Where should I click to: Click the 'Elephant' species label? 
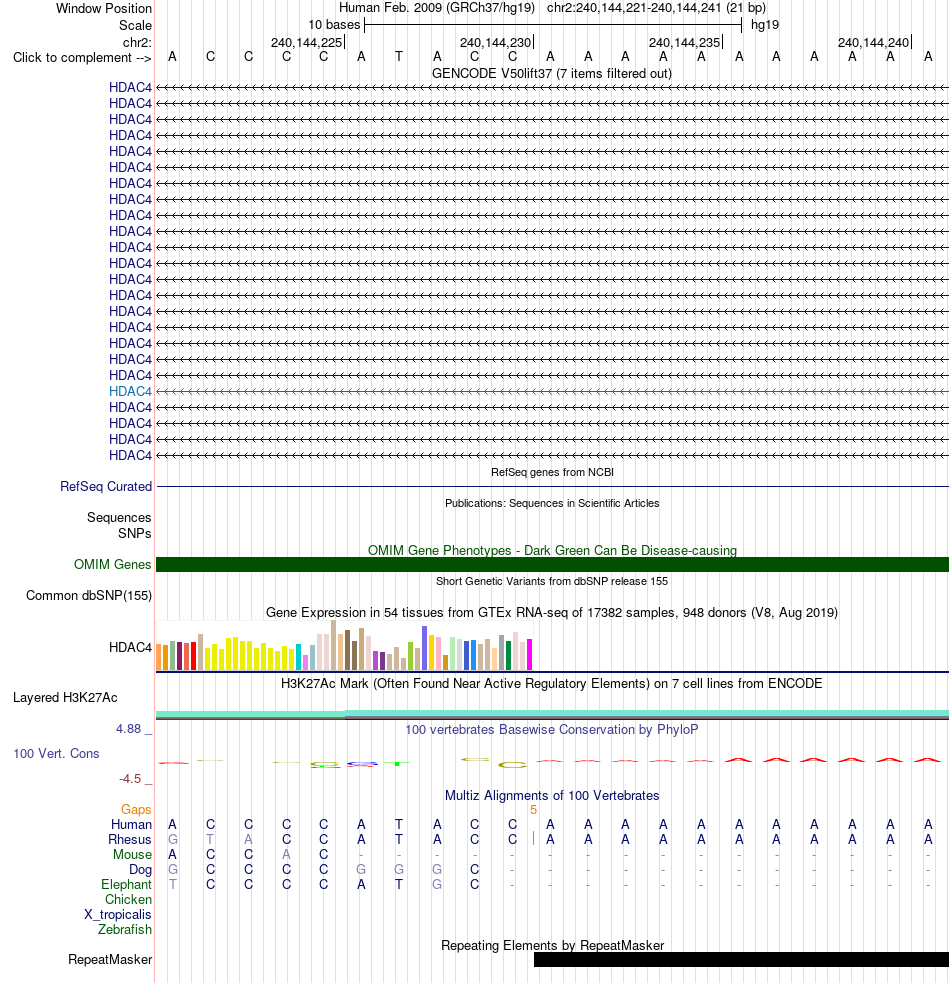click(127, 885)
